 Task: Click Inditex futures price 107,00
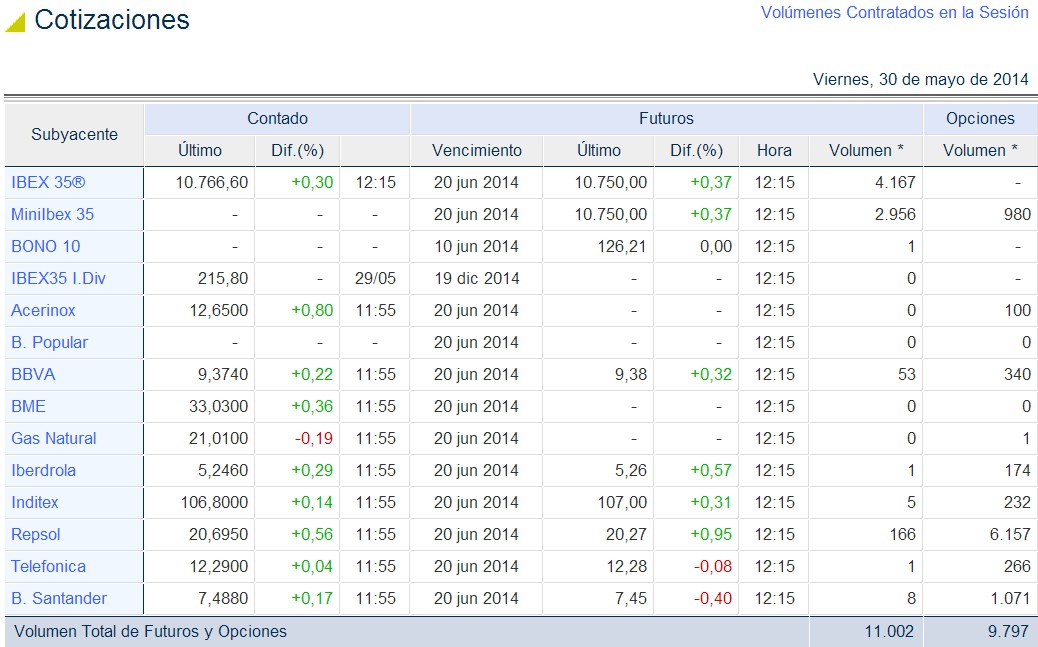[622, 502]
